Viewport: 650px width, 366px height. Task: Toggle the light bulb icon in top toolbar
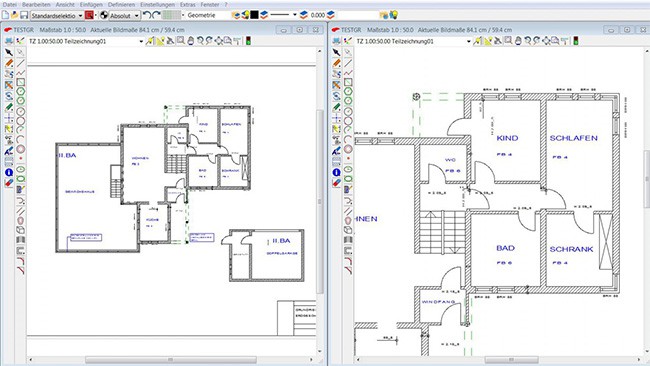coord(393,15)
